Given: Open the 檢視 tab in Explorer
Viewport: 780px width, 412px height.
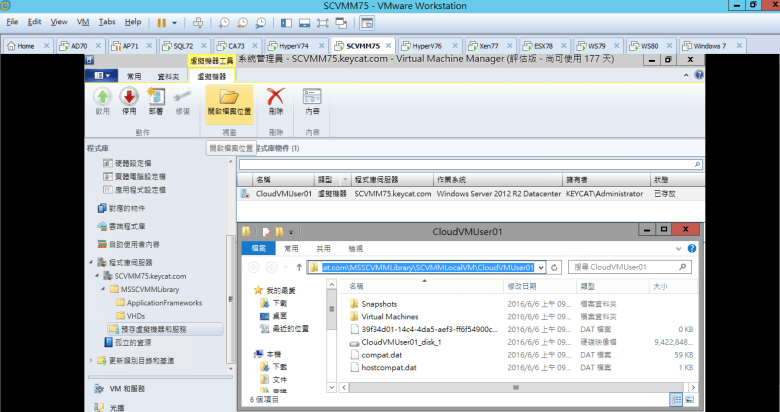Looking at the screenshot, I should click(355, 248).
